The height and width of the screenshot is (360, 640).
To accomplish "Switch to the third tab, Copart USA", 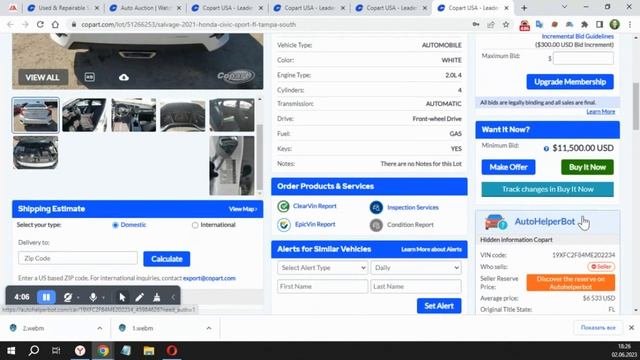I will click(227, 8).
